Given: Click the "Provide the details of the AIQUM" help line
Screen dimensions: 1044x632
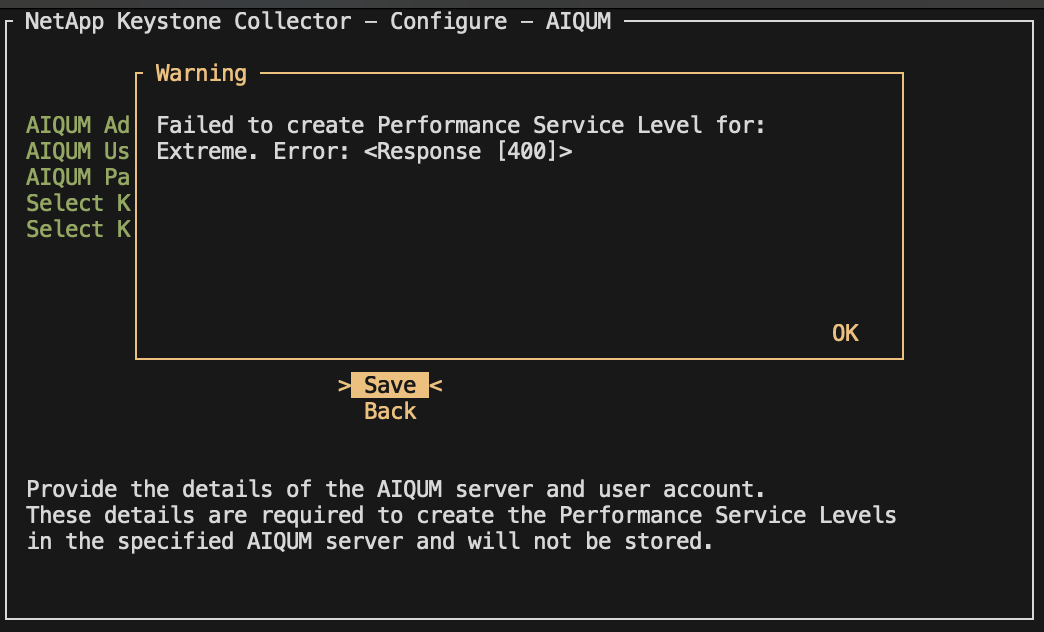Looking at the screenshot, I should pos(395,490).
